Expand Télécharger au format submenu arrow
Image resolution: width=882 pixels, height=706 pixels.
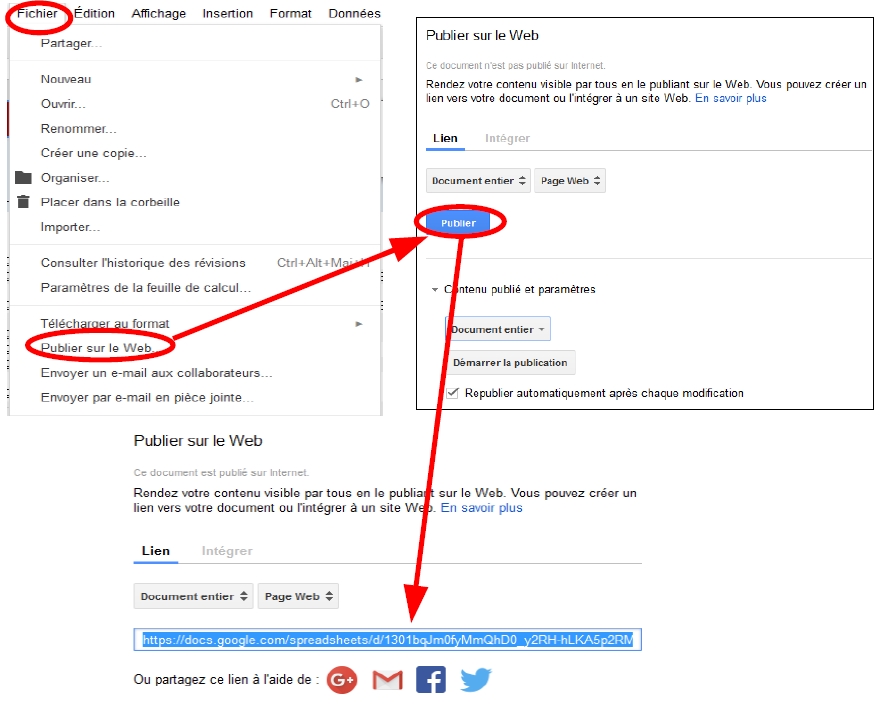(x=359, y=323)
